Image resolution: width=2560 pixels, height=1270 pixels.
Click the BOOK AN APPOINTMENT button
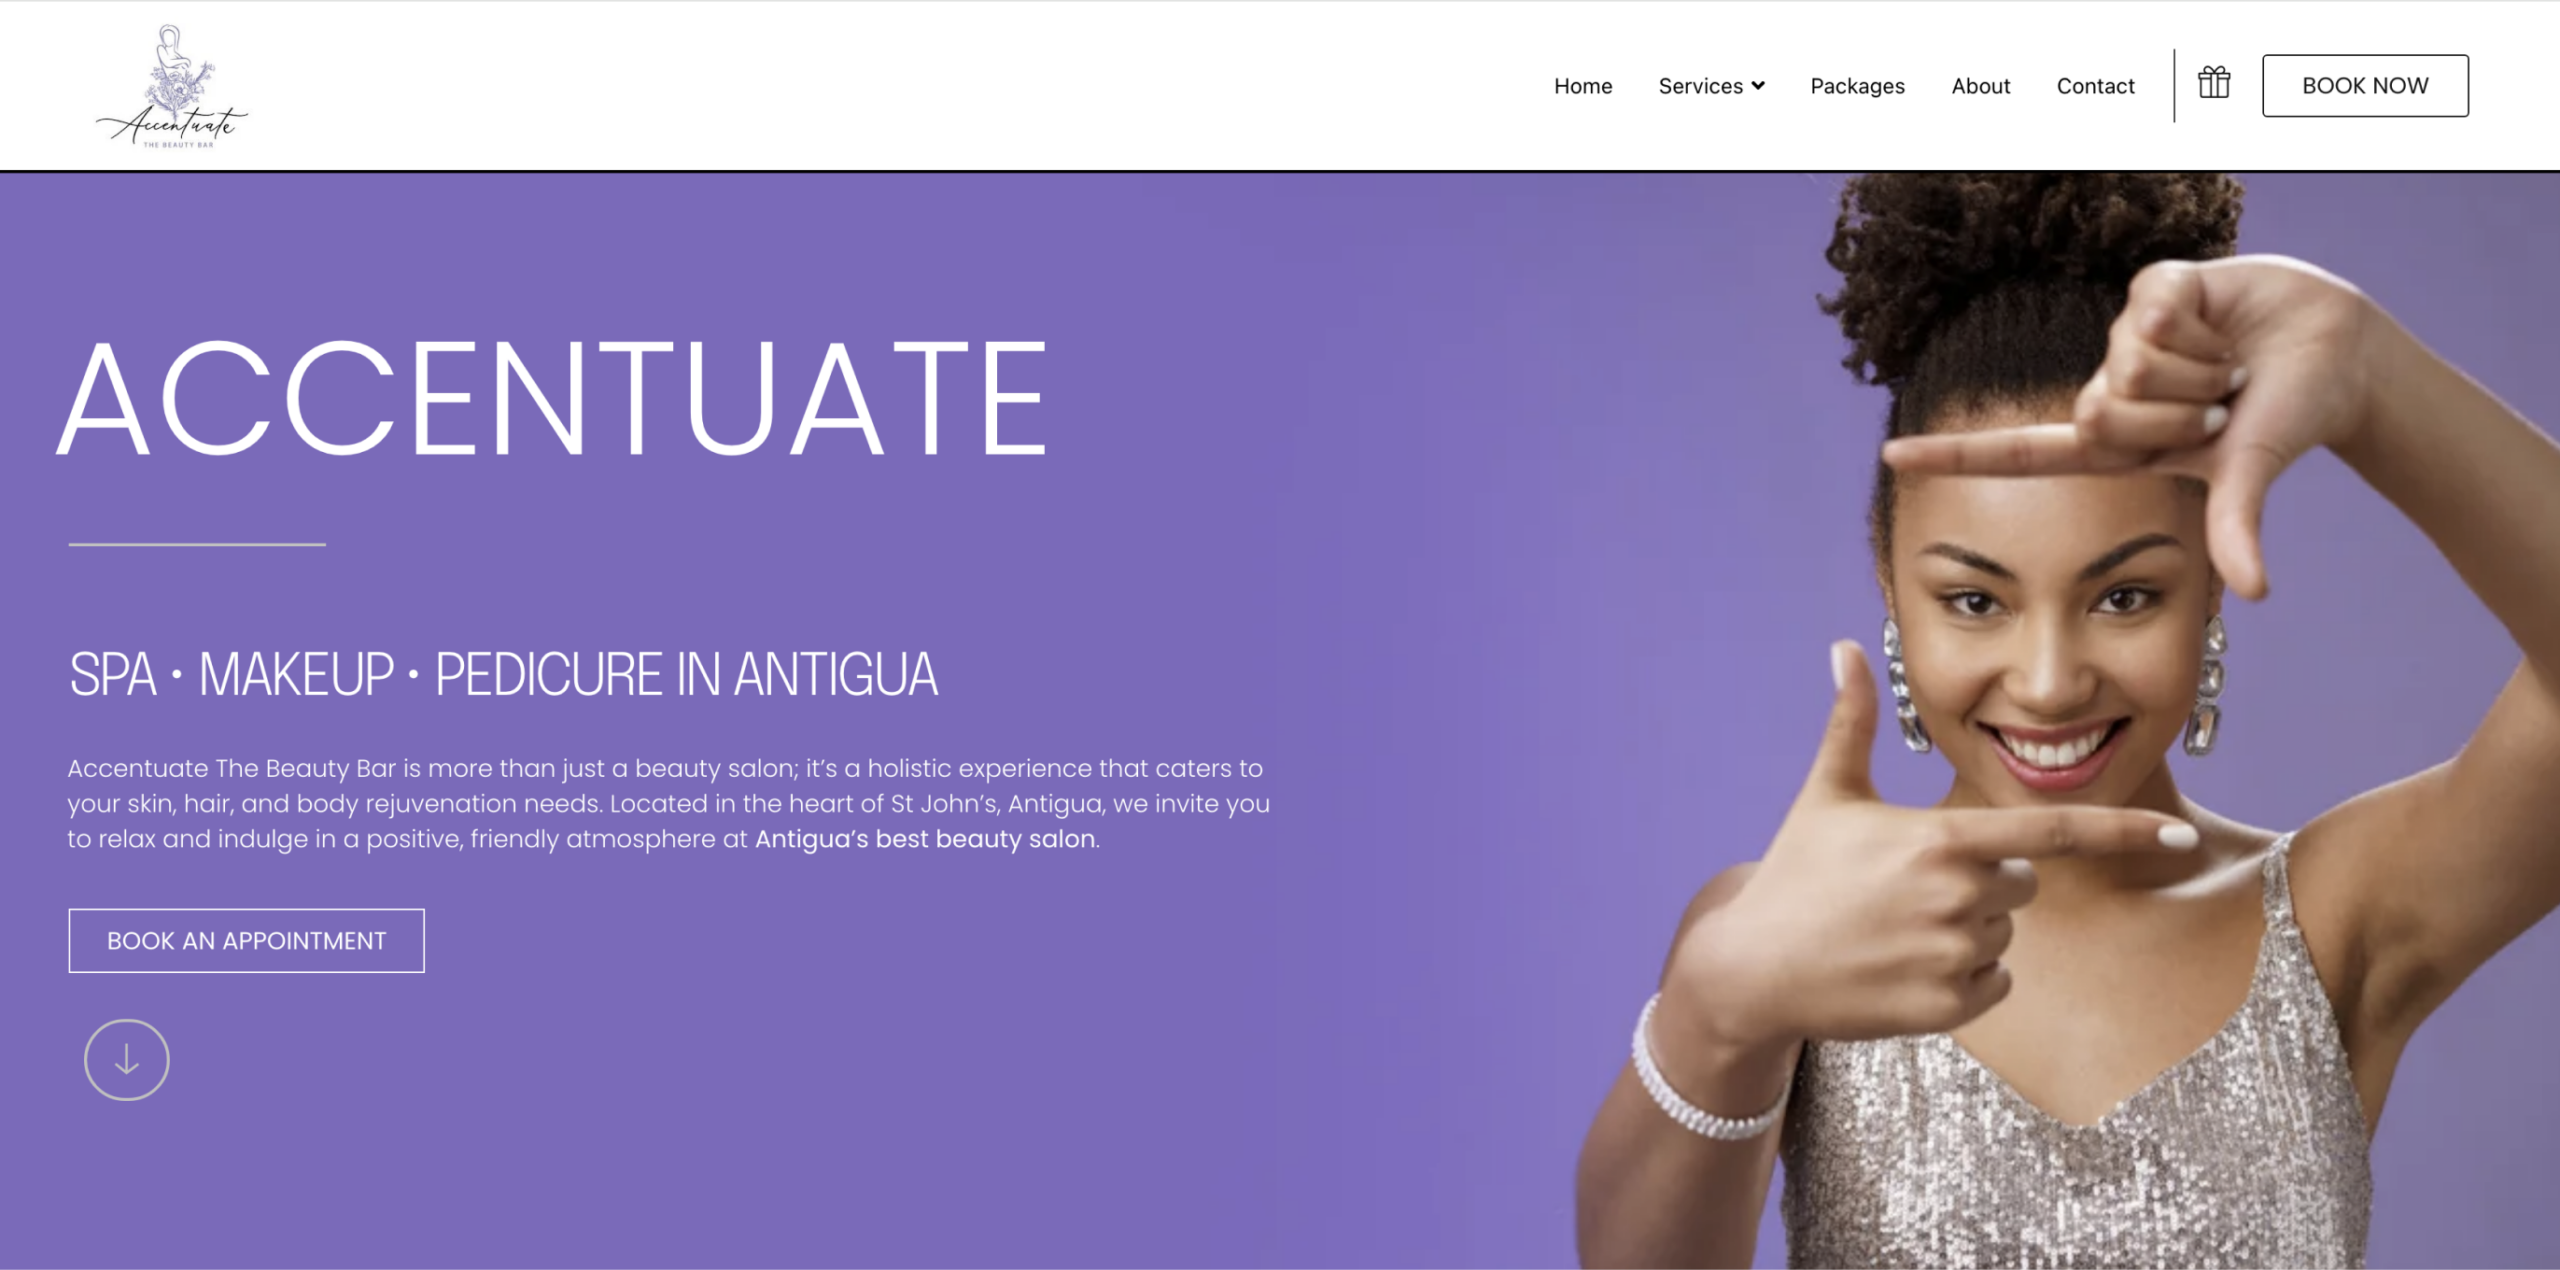click(246, 940)
